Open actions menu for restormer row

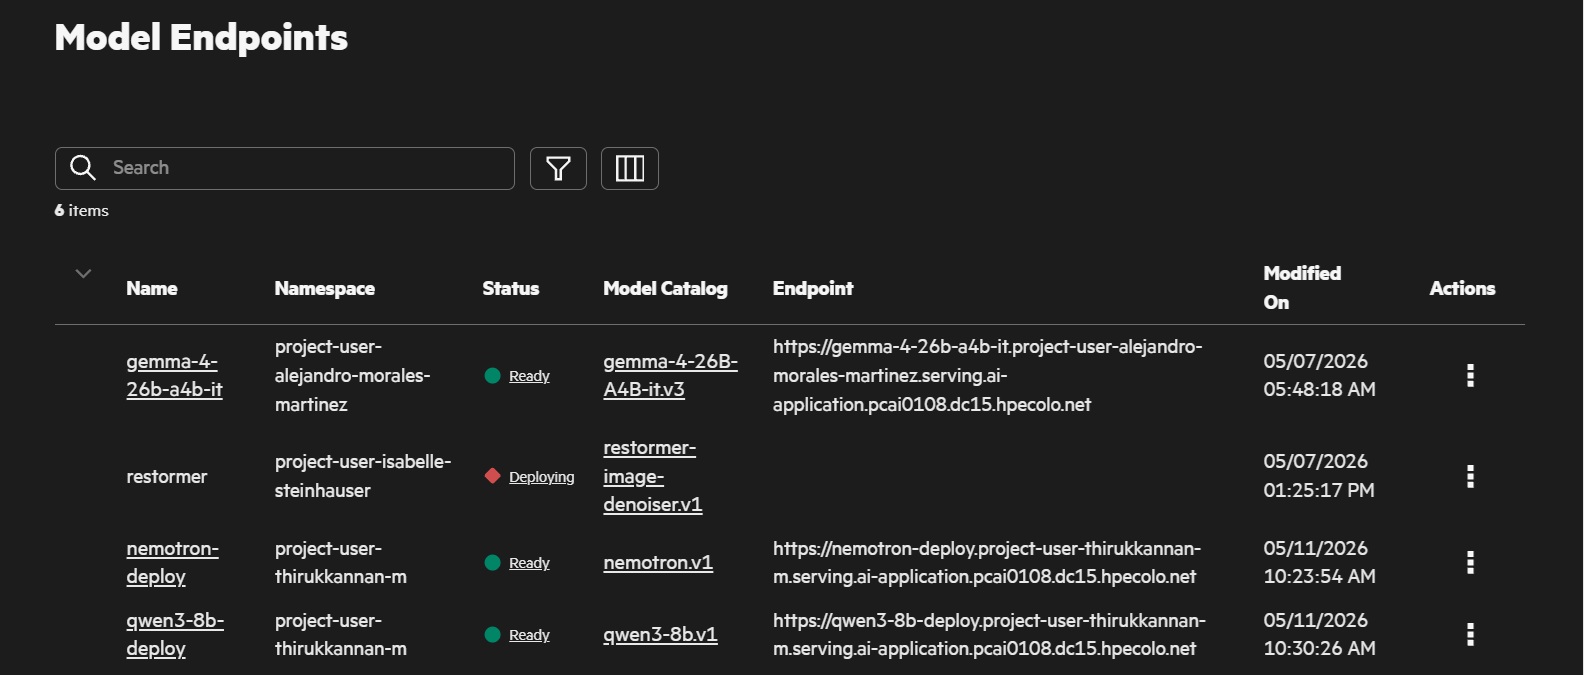click(x=1470, y=477)
